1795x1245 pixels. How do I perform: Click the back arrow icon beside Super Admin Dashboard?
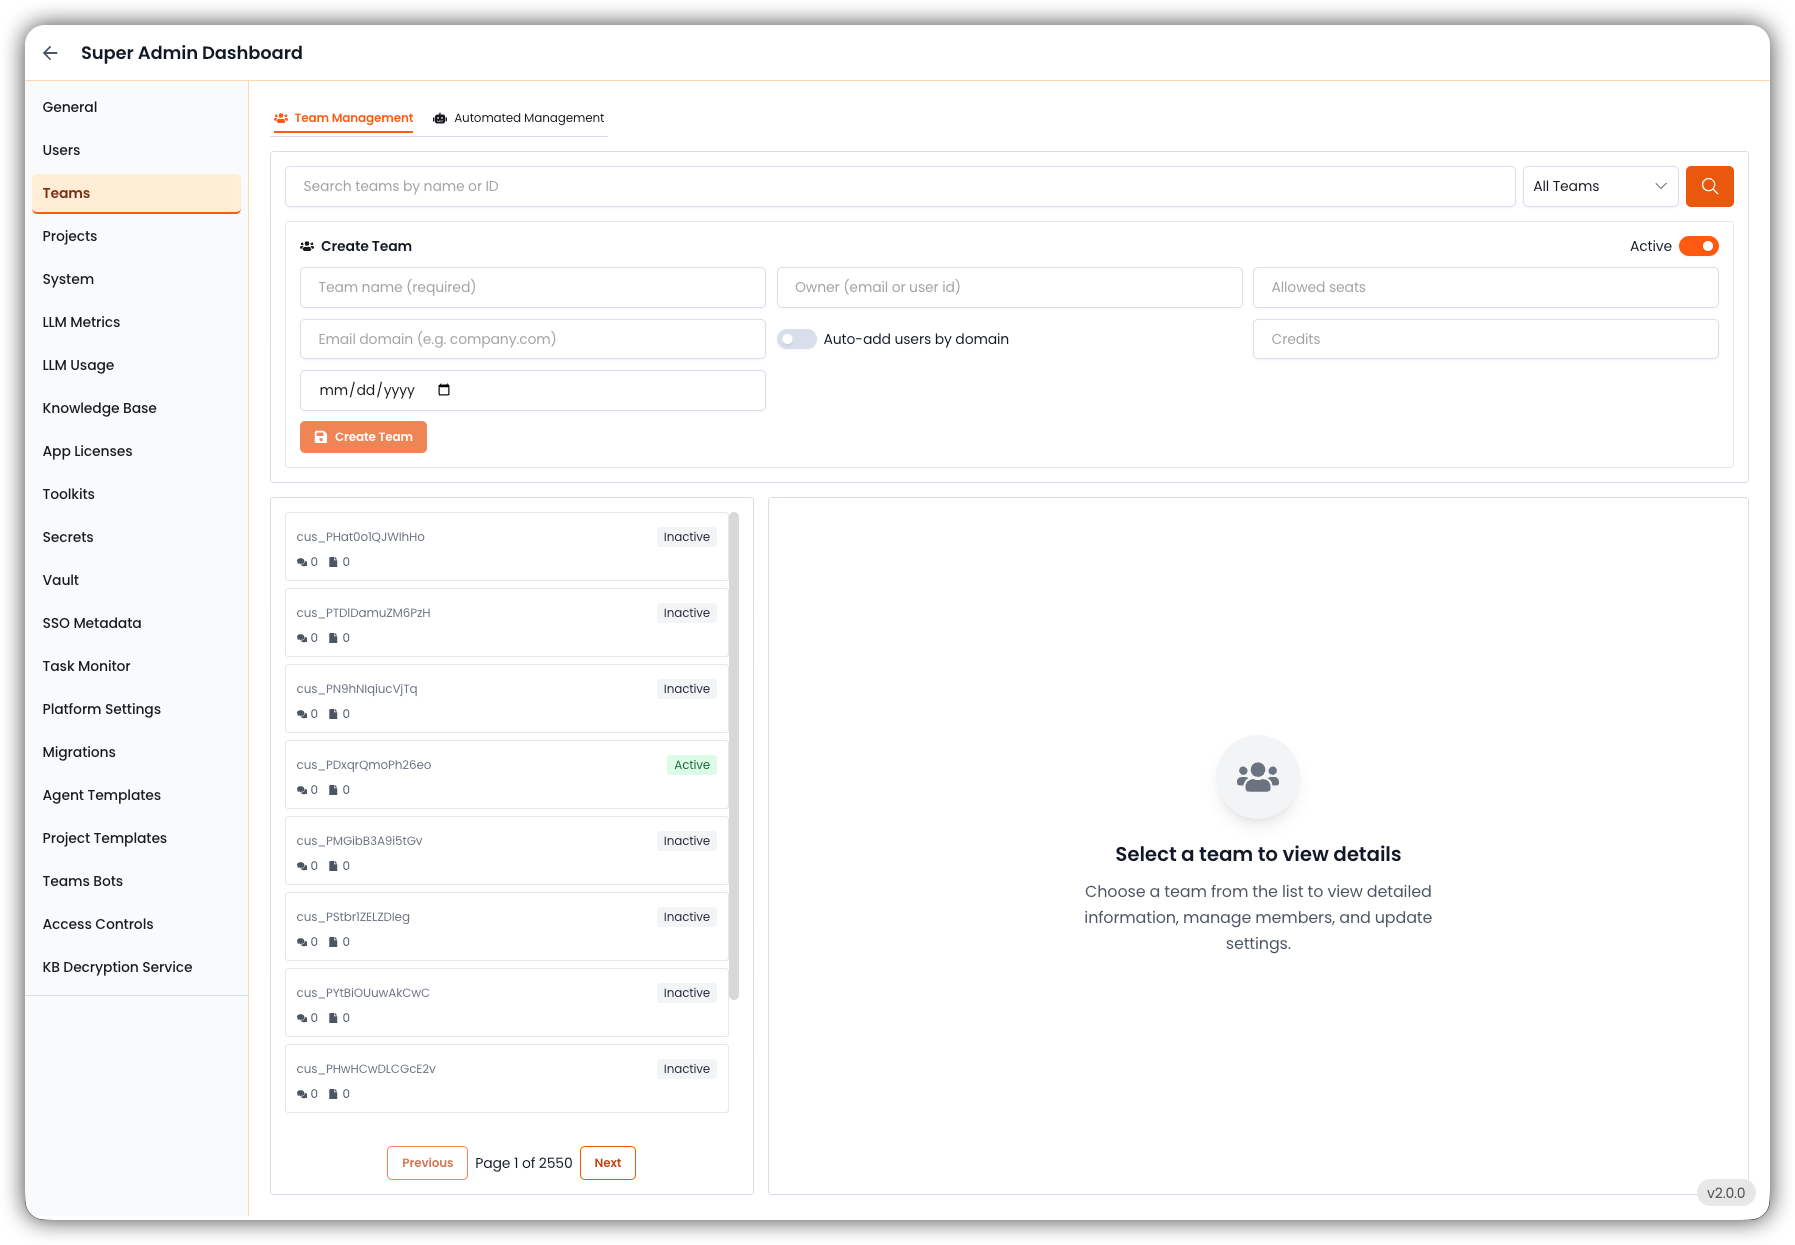[50, 53]
